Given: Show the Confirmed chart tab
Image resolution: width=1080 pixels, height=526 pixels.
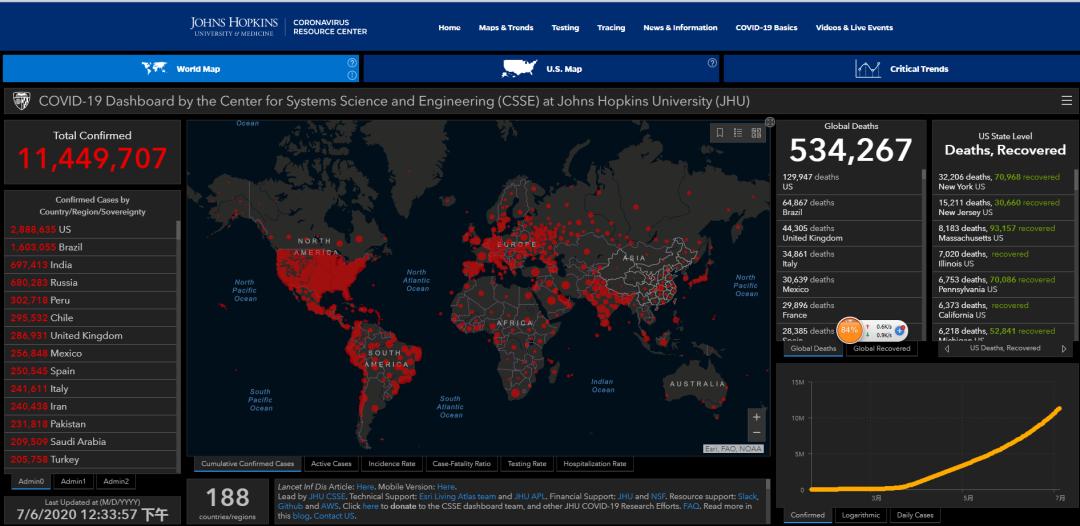Looking at the screenshot, I should tap(808, 515).
